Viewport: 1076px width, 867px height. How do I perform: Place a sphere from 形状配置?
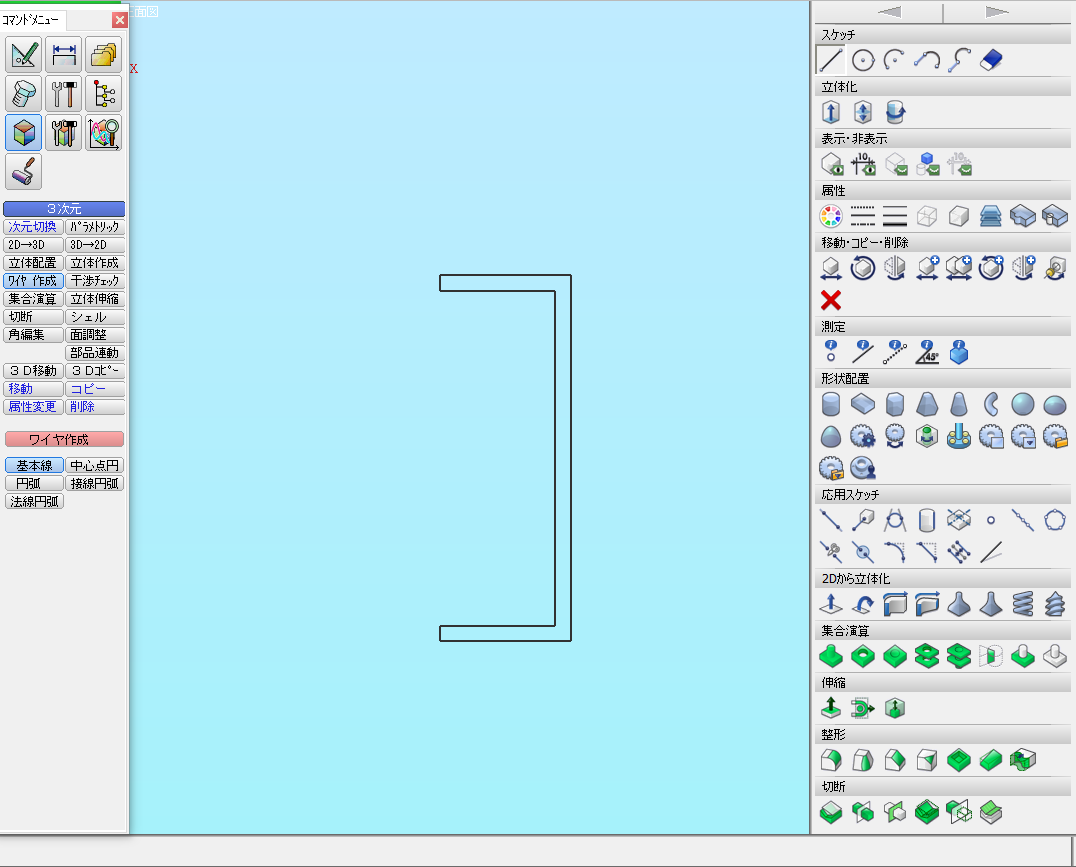pyautogui.click(x=1022, y=404)
